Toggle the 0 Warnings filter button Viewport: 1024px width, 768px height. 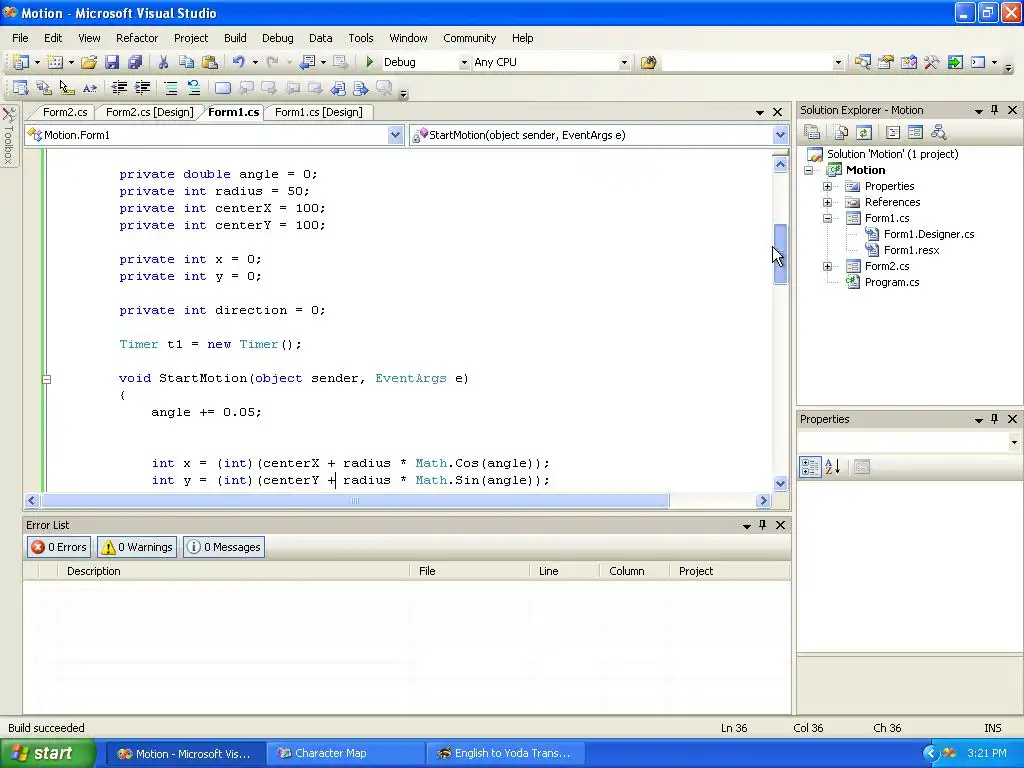pos(137,547)
